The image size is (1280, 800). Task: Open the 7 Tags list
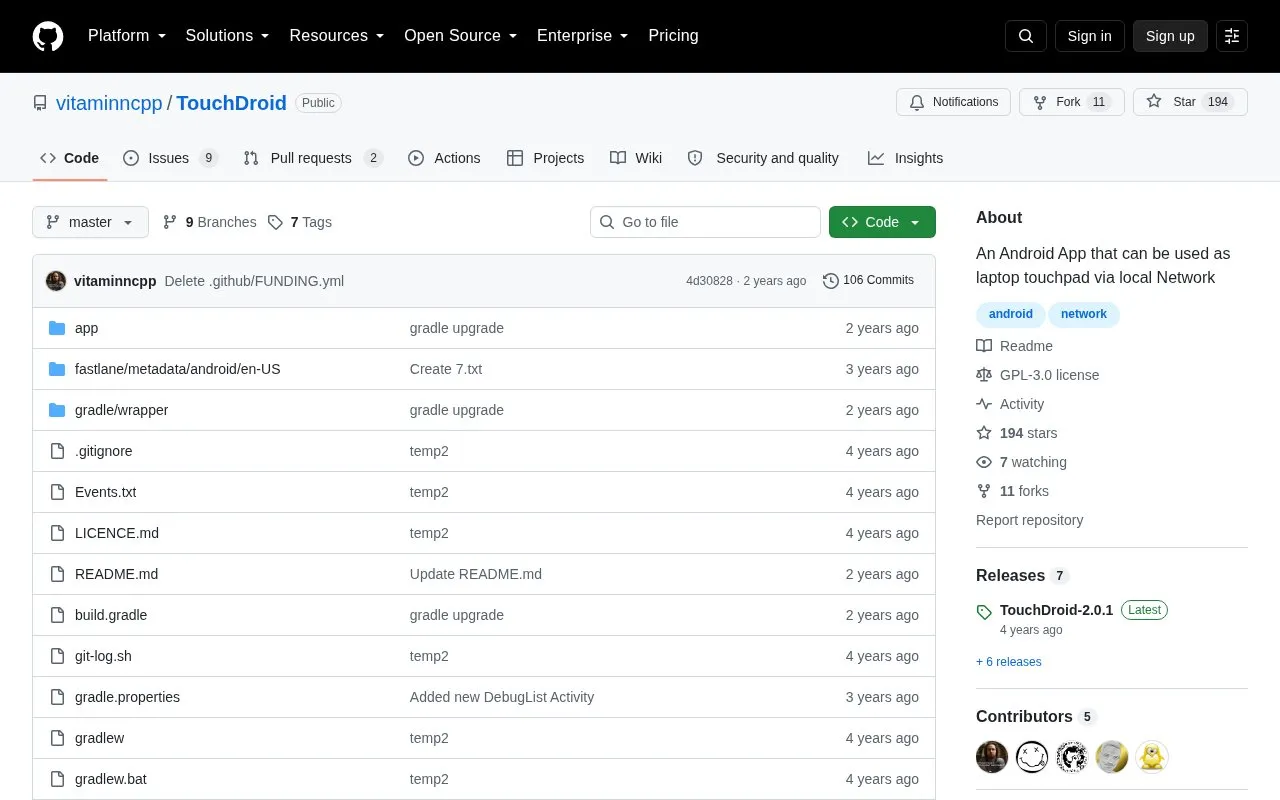point(300,222)
